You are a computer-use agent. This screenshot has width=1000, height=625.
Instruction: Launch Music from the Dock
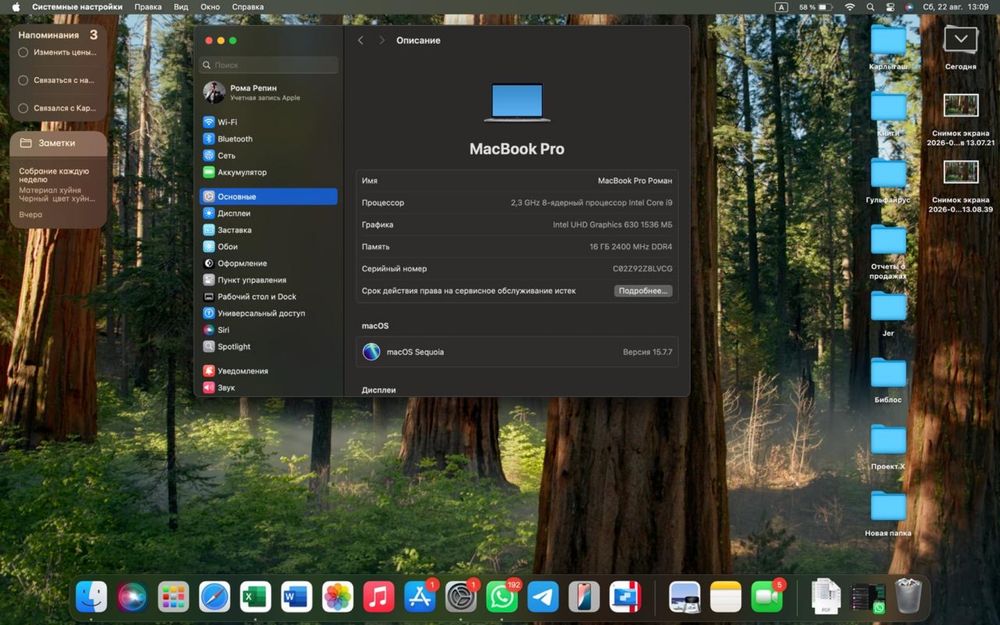pos(378,598)
